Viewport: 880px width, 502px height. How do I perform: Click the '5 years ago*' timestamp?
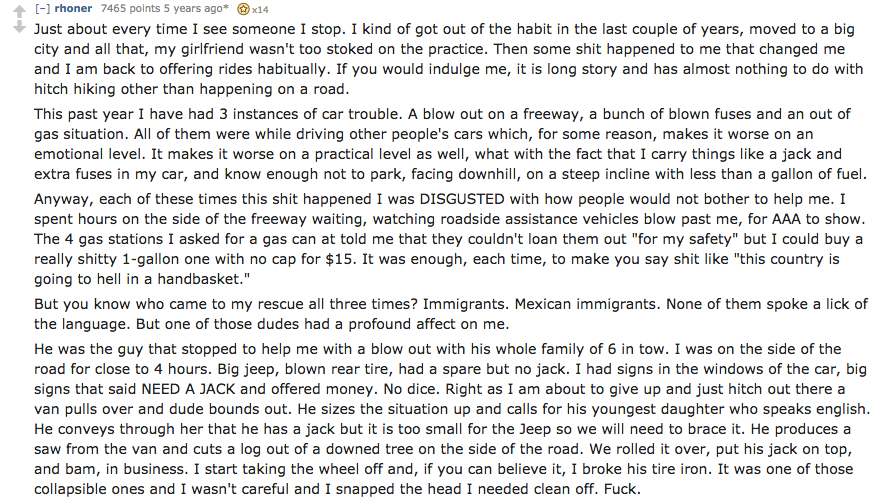[x=191, y=8]
